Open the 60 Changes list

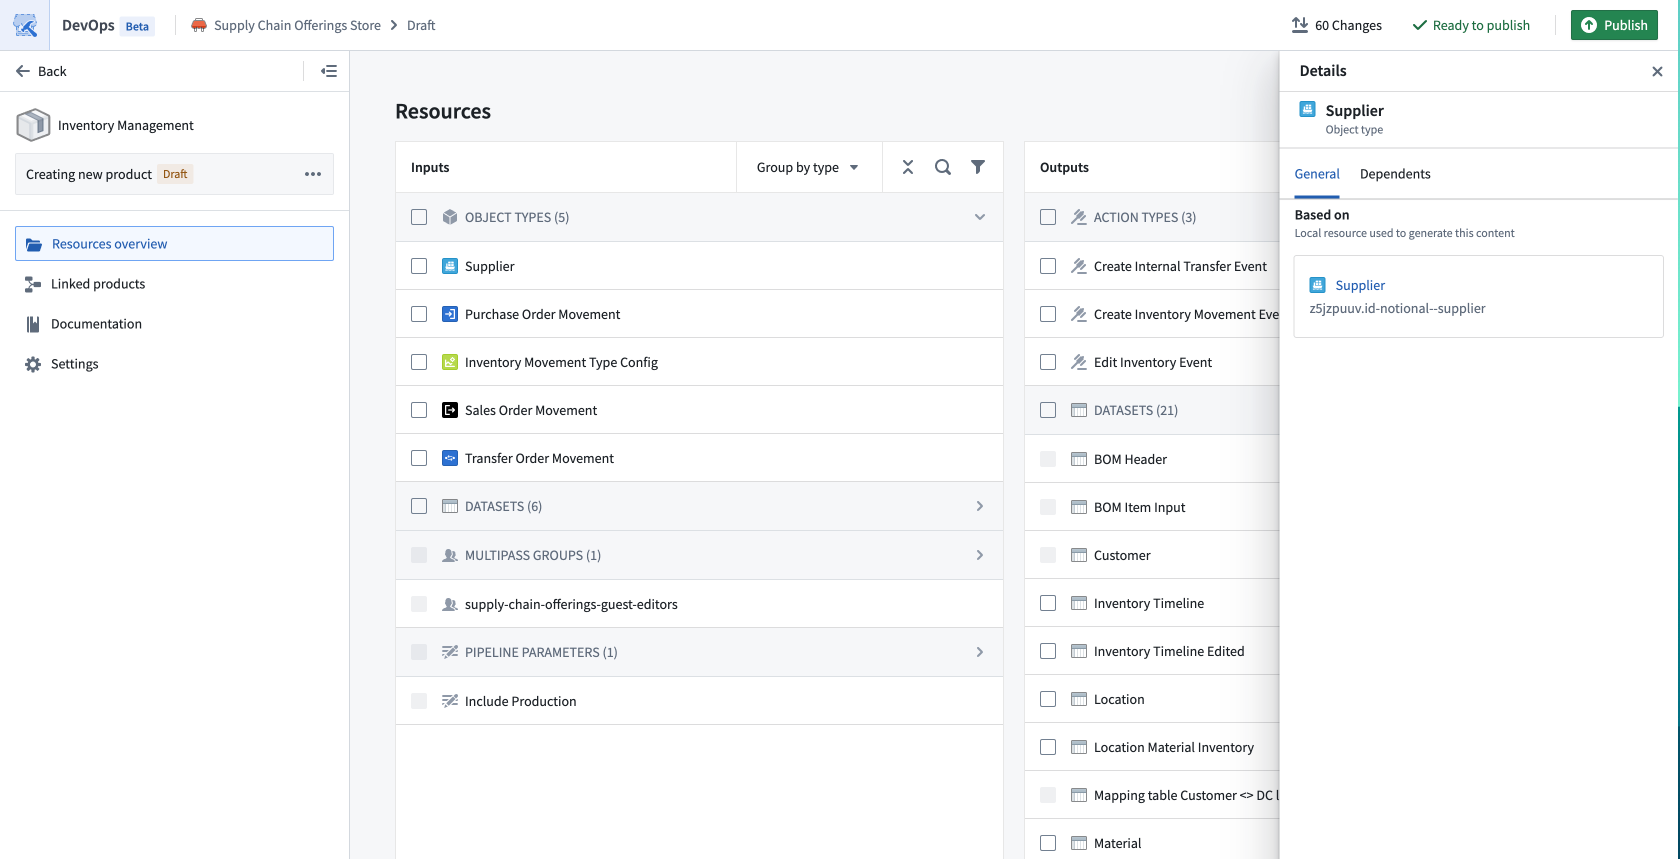(x=1337, y=25)
